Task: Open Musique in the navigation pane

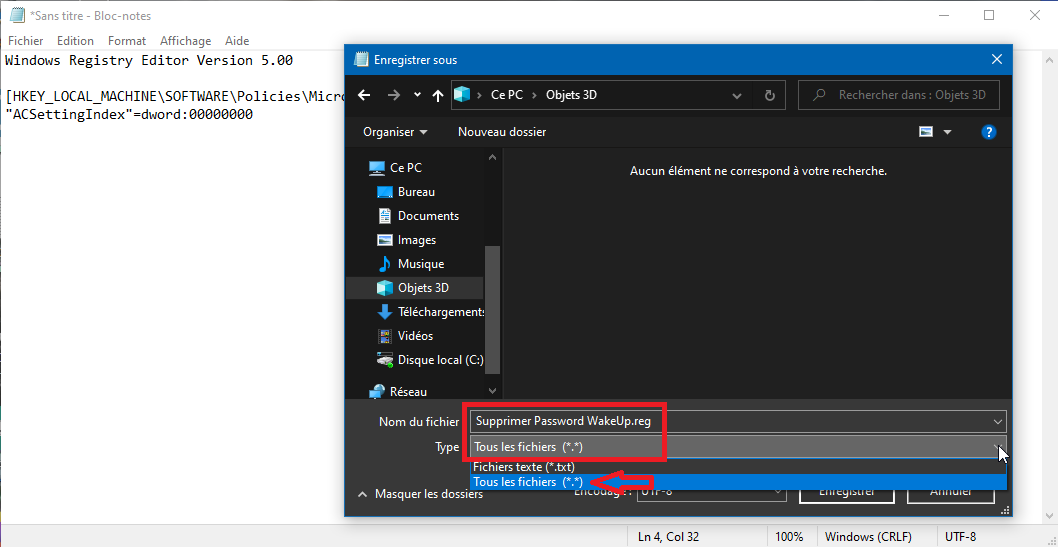Action: (x=421, y=264)
